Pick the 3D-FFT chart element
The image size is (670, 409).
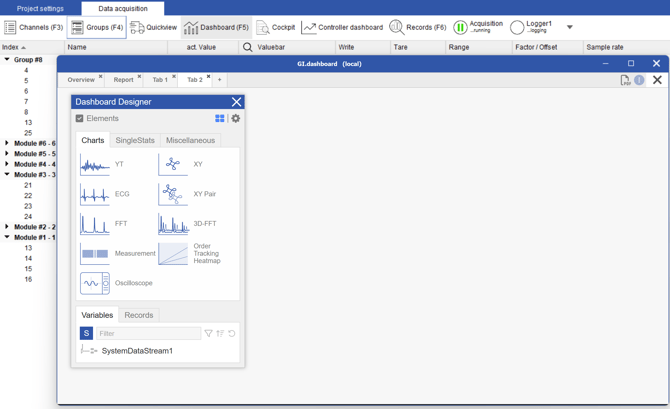(x=188, y=224)
